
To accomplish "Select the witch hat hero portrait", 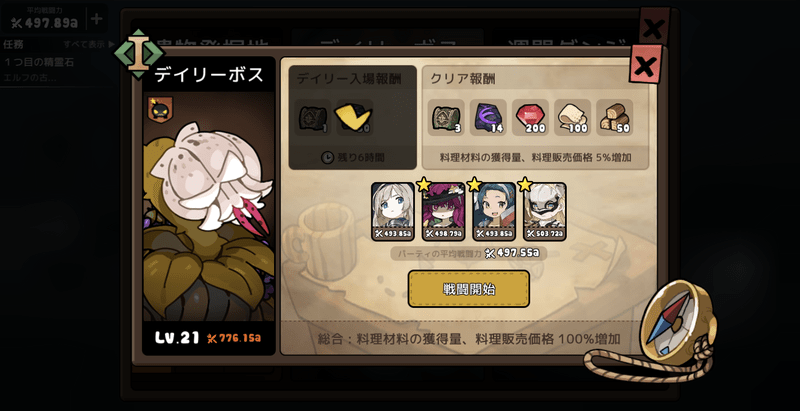I will (x=443, y=211).
